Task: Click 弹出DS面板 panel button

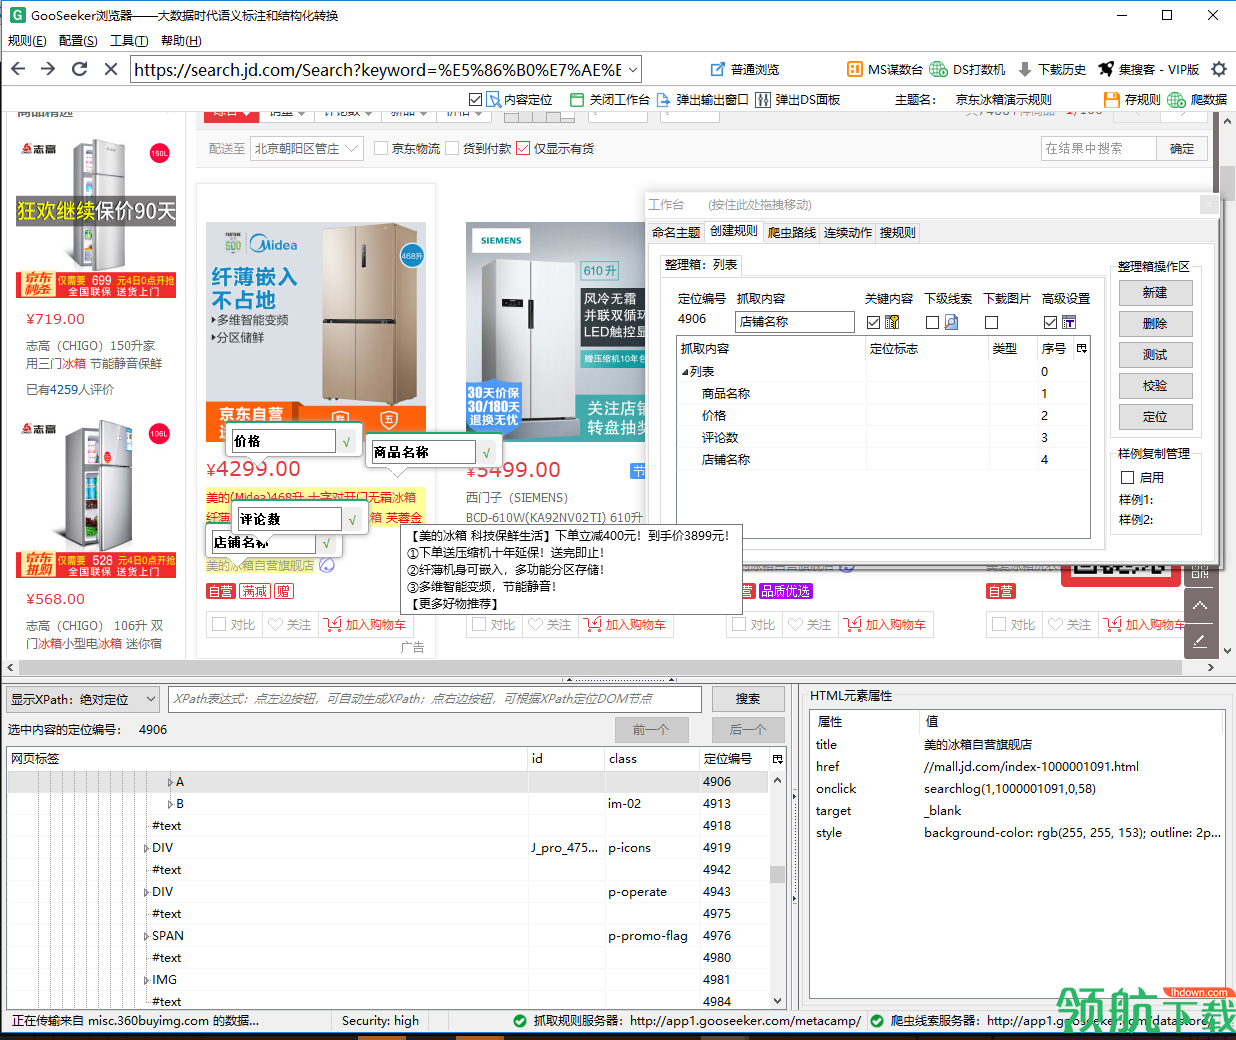Action: (x=797, y=99)
